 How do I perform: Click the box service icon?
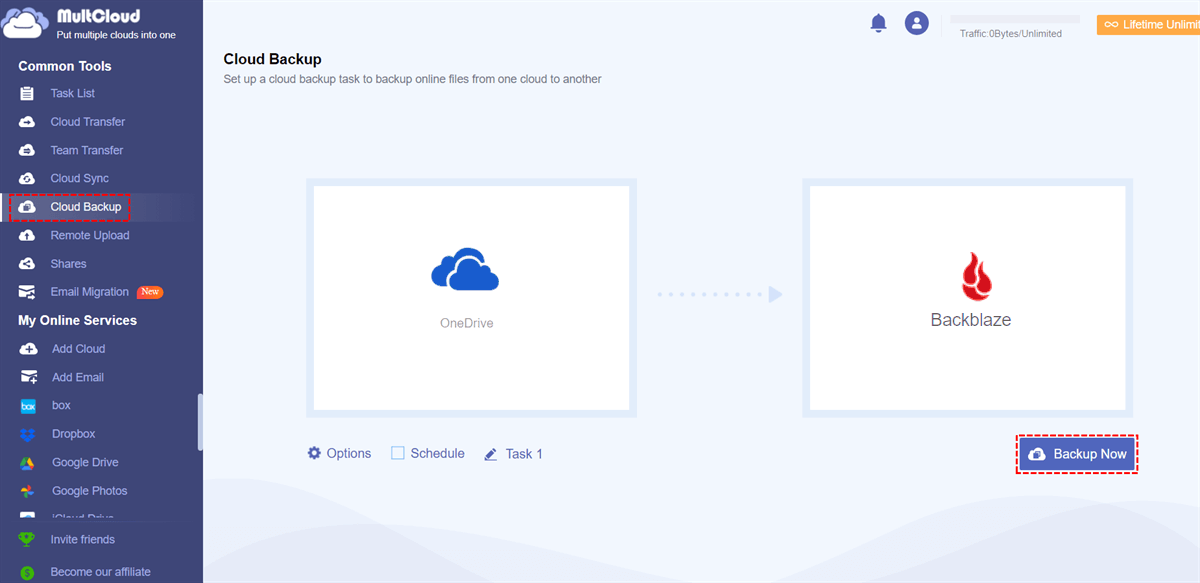point(29,406)
